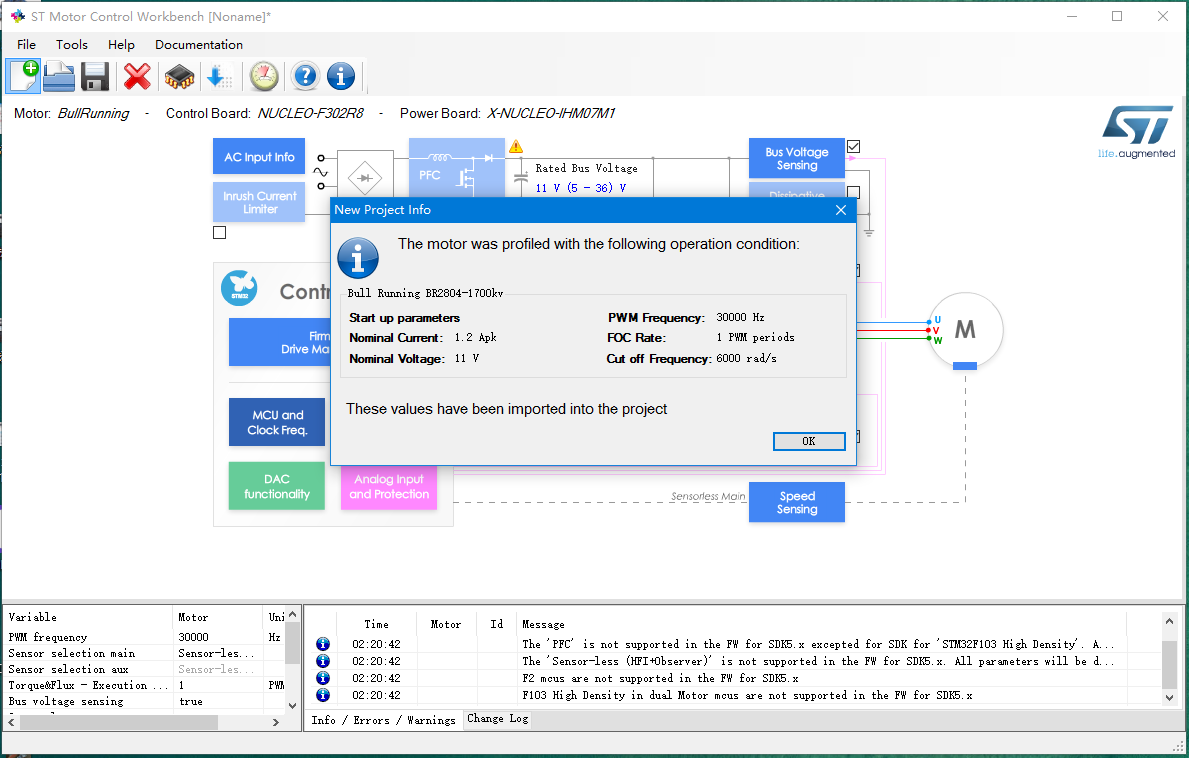Click the Rated Bus Voltage value link
Image resolution: width=1189 pixels, height=758 pixels.
tap(581, 188)
